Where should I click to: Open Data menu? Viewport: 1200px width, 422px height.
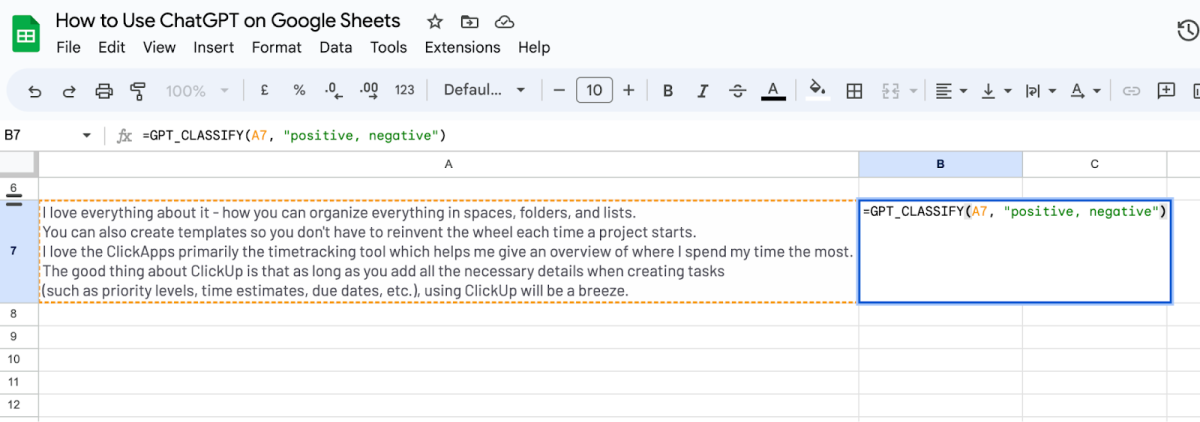336,47
